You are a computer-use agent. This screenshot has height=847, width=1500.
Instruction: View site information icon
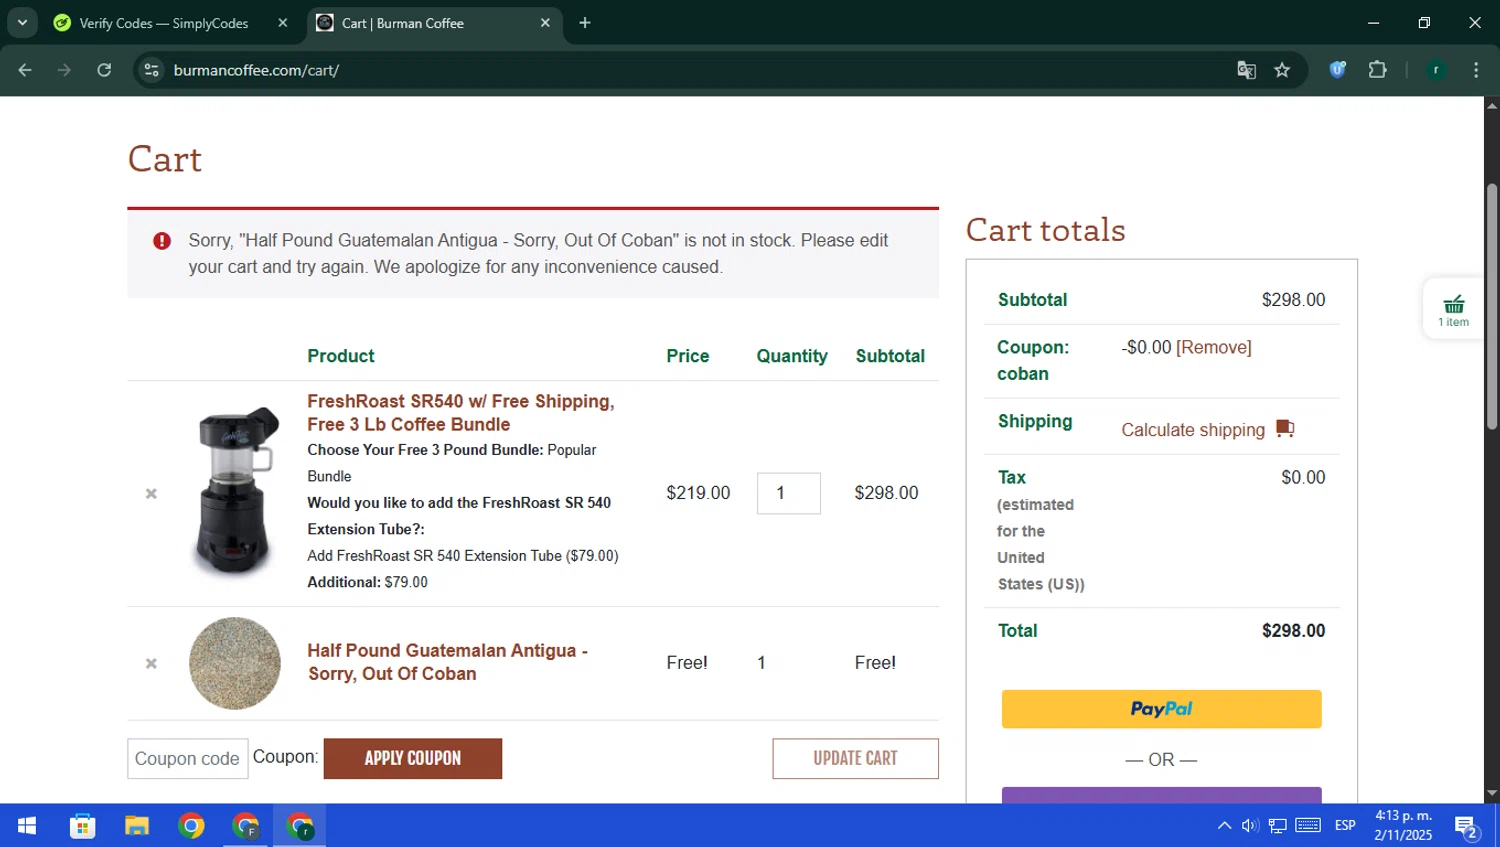pos(152,70)
